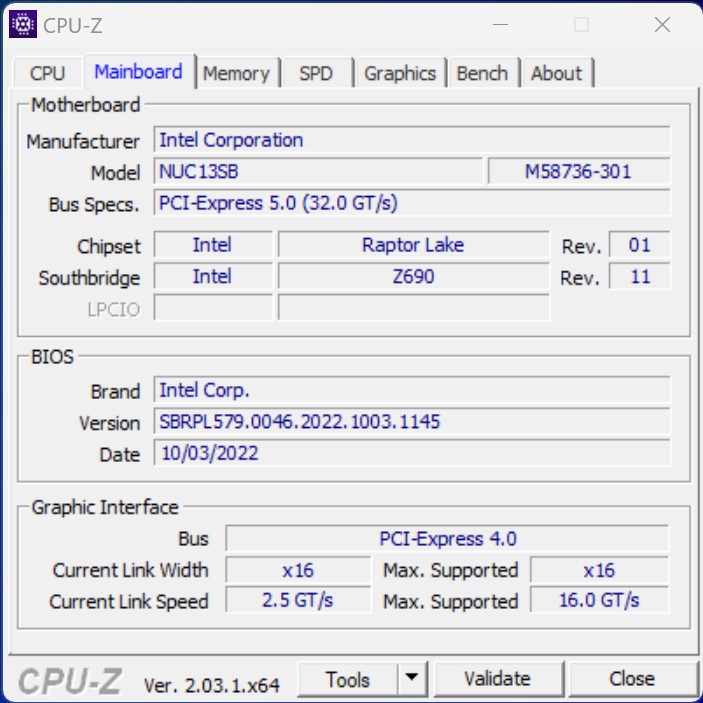703x703 pixels.
Task: Click the Current Link Speed label
Action: (x=129, y=602)
